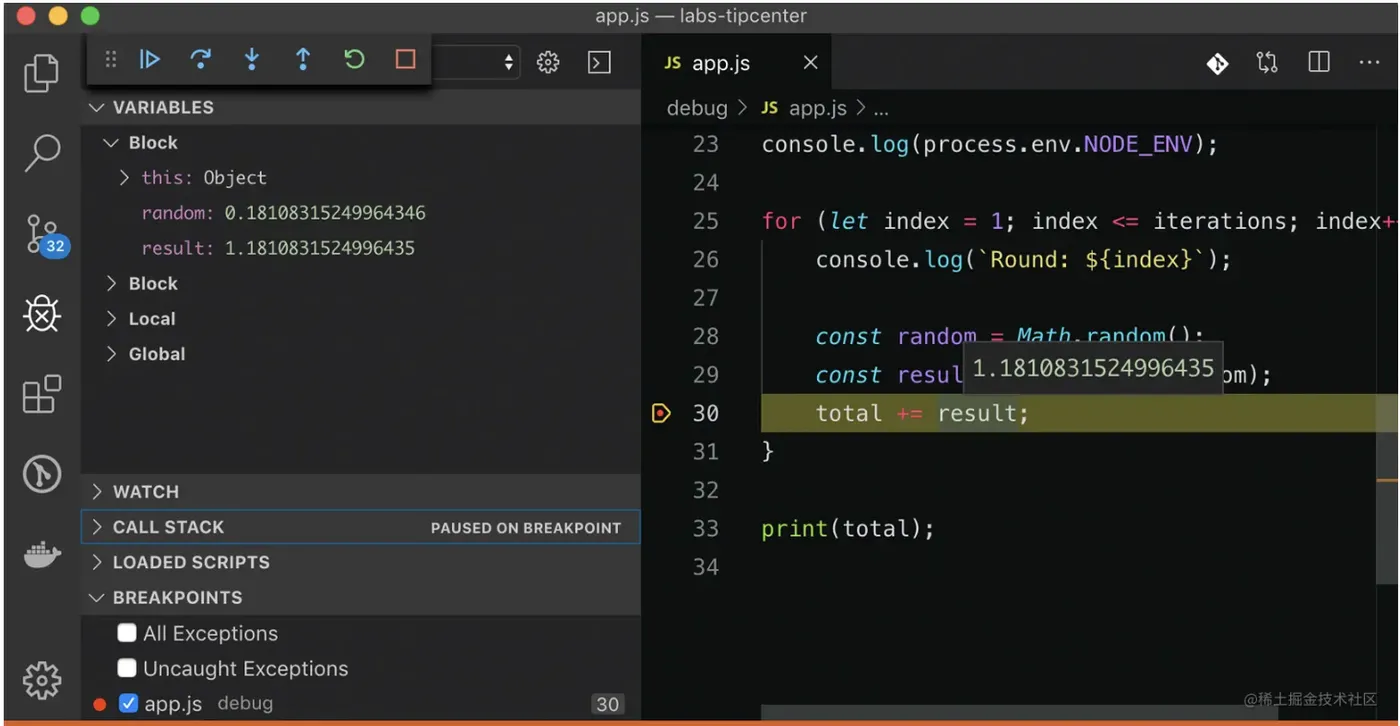1400x726 pixels.
Task: Step into the function
Action: (x=252, y=60)
